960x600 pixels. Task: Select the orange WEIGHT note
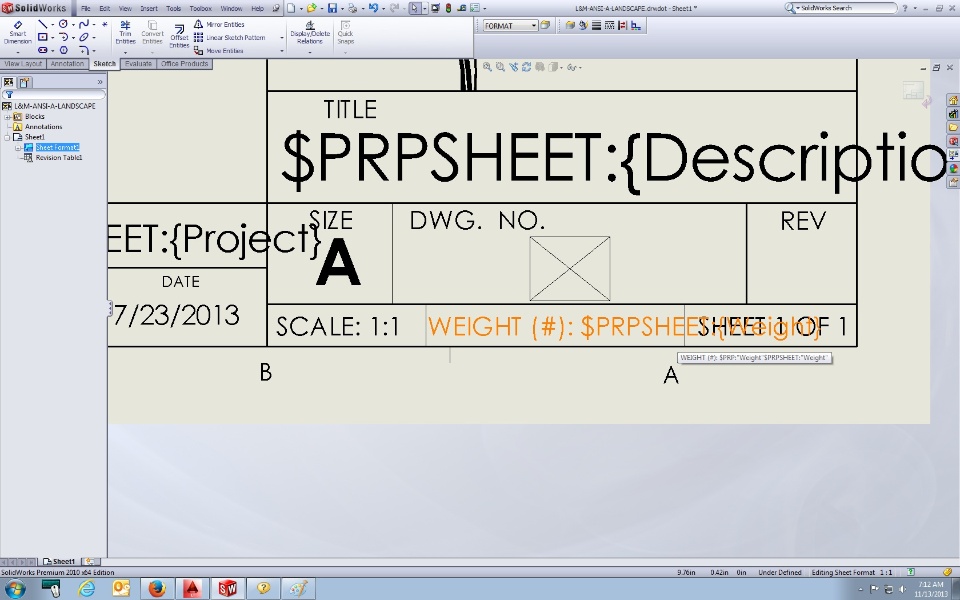click(624, 327)
